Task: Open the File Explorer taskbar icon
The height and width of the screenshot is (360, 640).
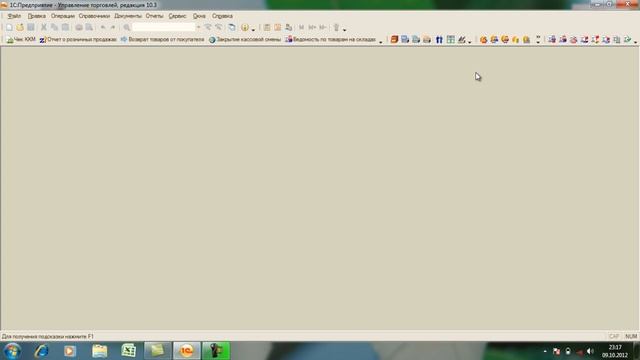Action: tap(99, 351)
